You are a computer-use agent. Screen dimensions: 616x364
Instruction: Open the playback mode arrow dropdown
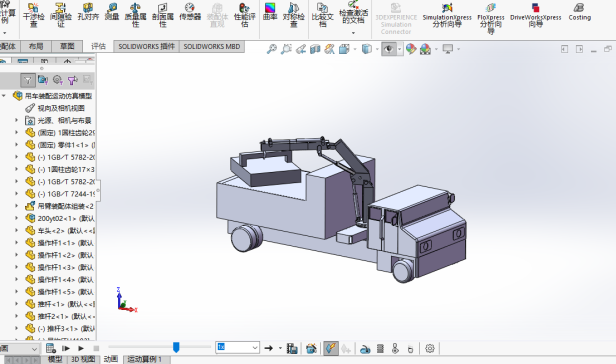pos(280,348)
